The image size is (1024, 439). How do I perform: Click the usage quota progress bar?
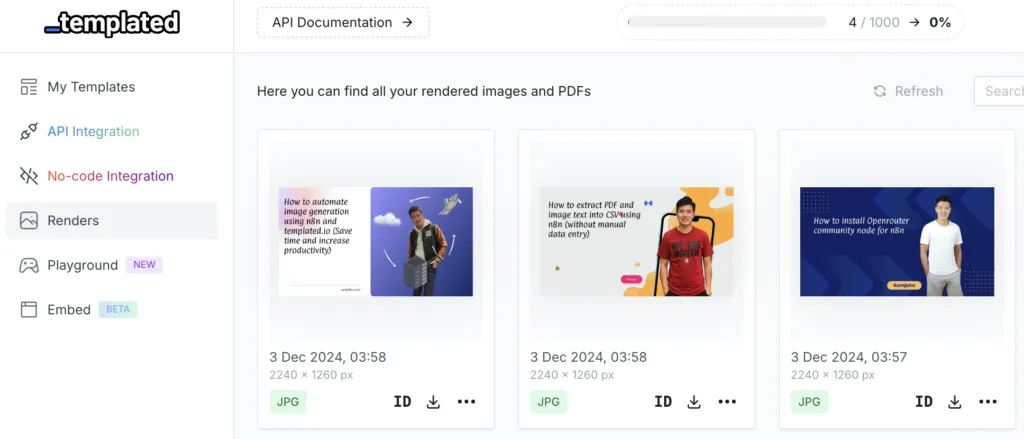click(727, 22)
